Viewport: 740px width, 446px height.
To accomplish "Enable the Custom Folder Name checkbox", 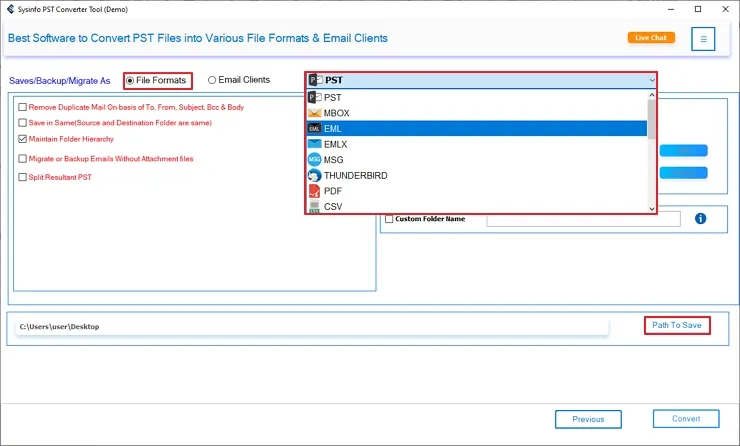I will [389, 219].
